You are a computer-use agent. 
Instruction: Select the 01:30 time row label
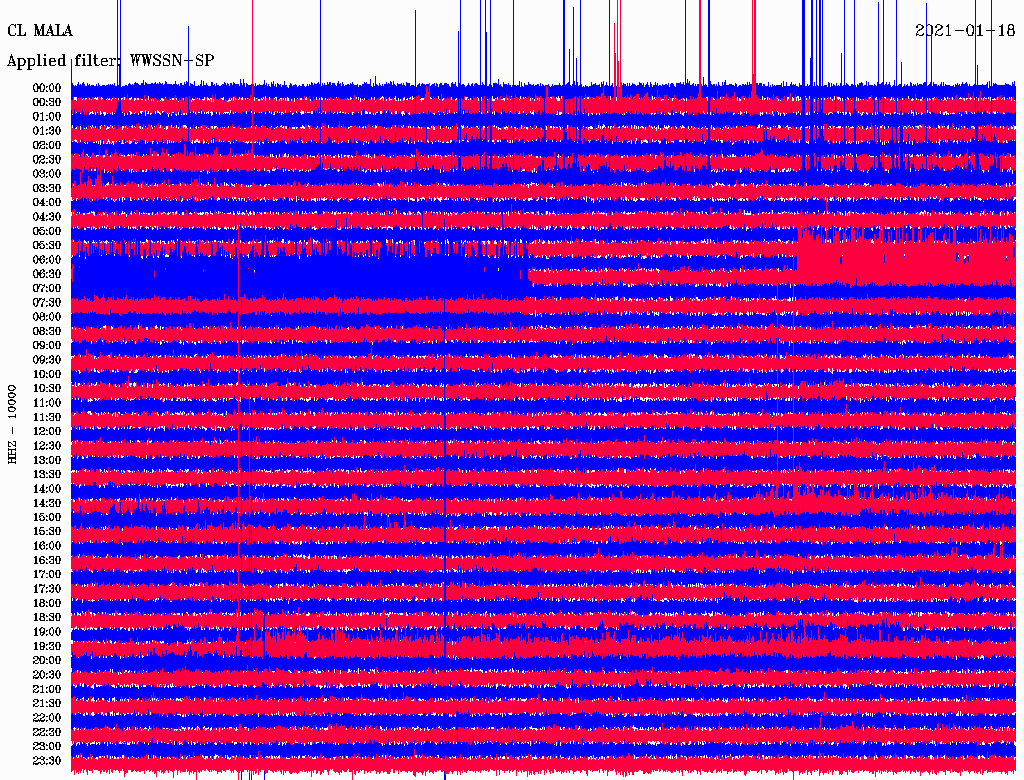(x=47, y=131)
